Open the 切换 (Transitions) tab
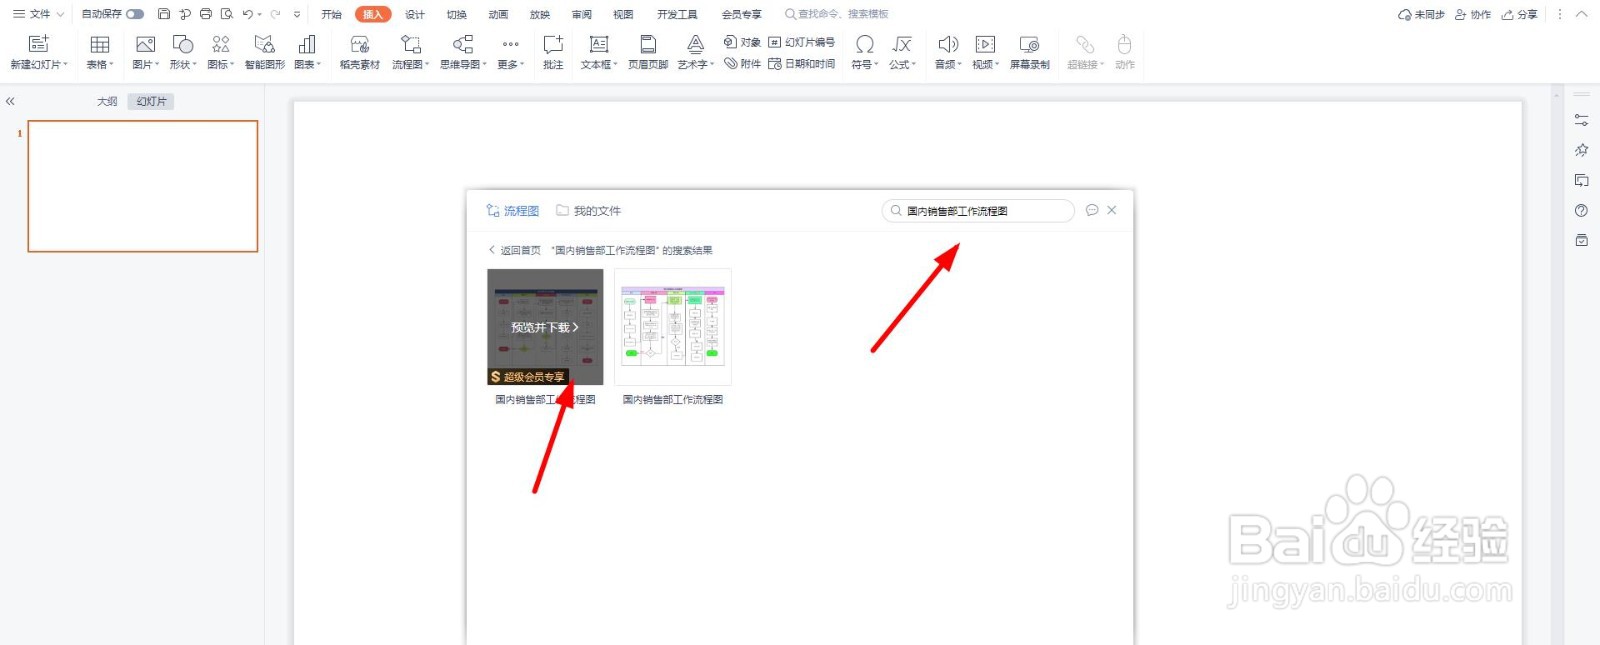The width and height of the screenshot is (1600, 645). 457,14
